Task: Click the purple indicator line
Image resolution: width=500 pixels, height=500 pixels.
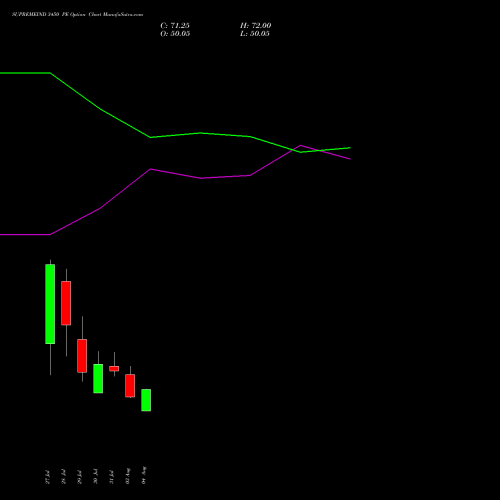Action: [200, 178]
